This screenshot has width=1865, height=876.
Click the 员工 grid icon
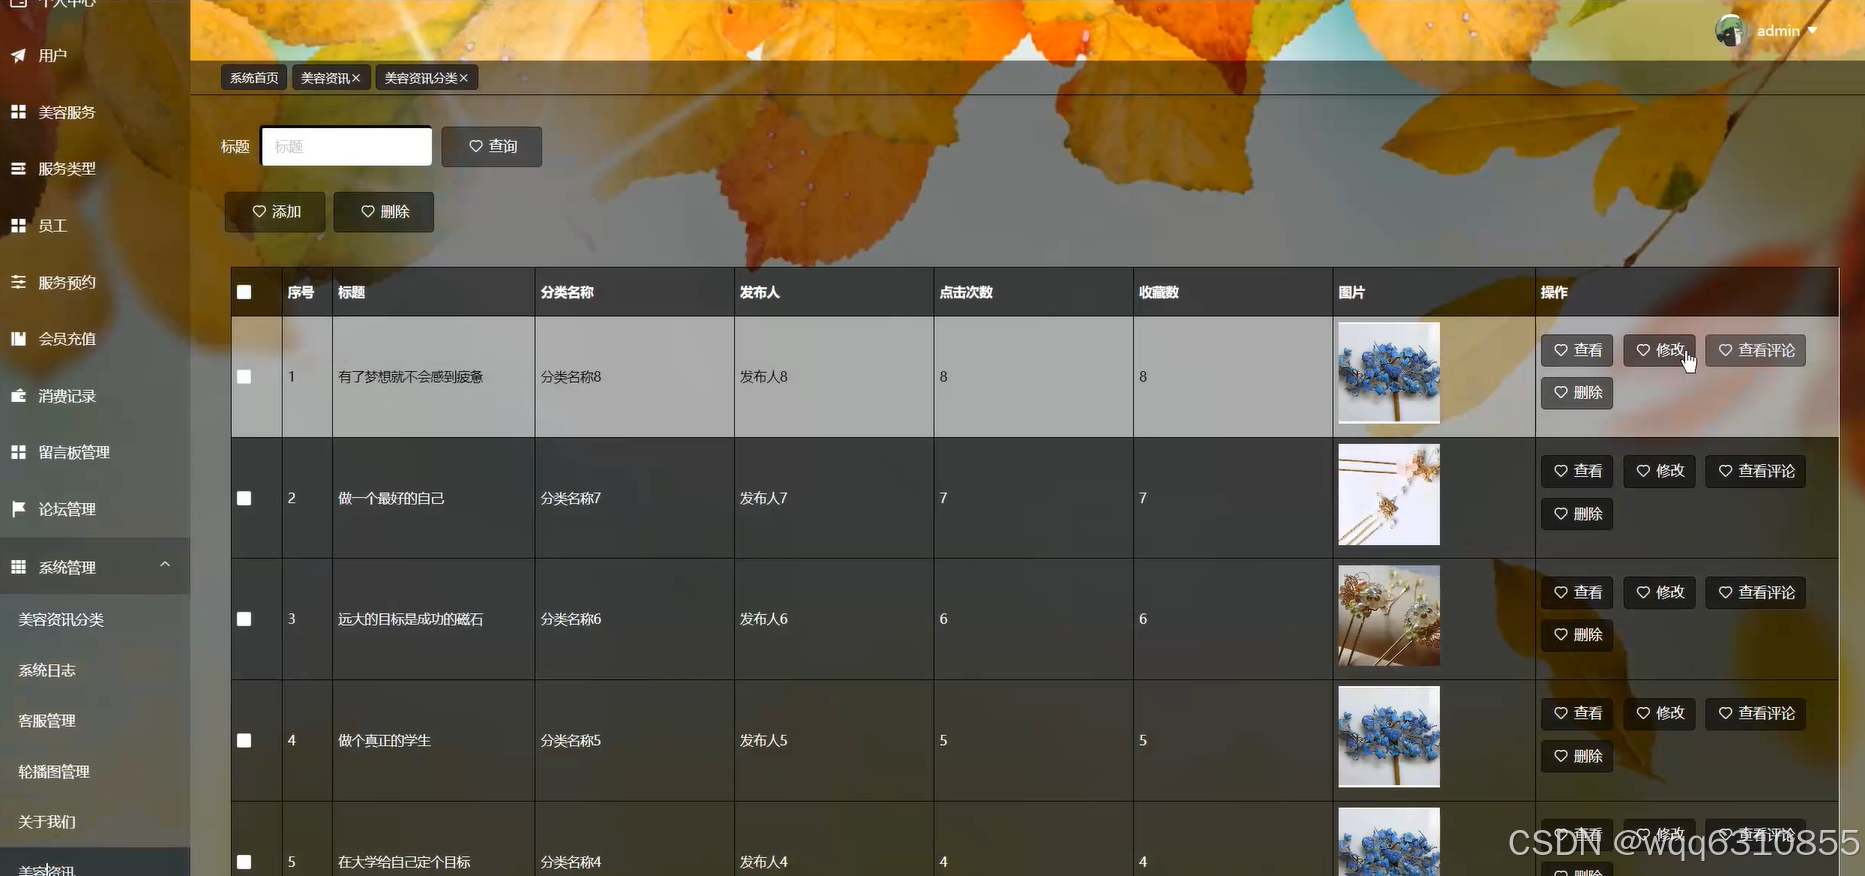(x=18, y=226)
